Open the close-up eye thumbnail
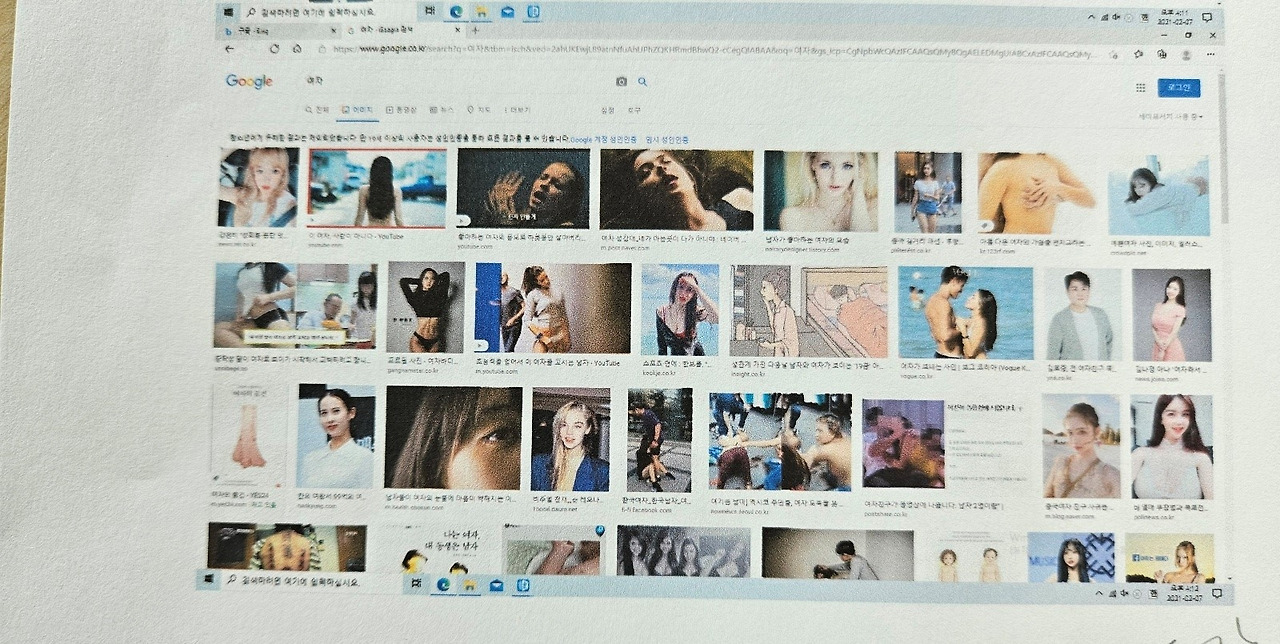 (x=453, y=437)
